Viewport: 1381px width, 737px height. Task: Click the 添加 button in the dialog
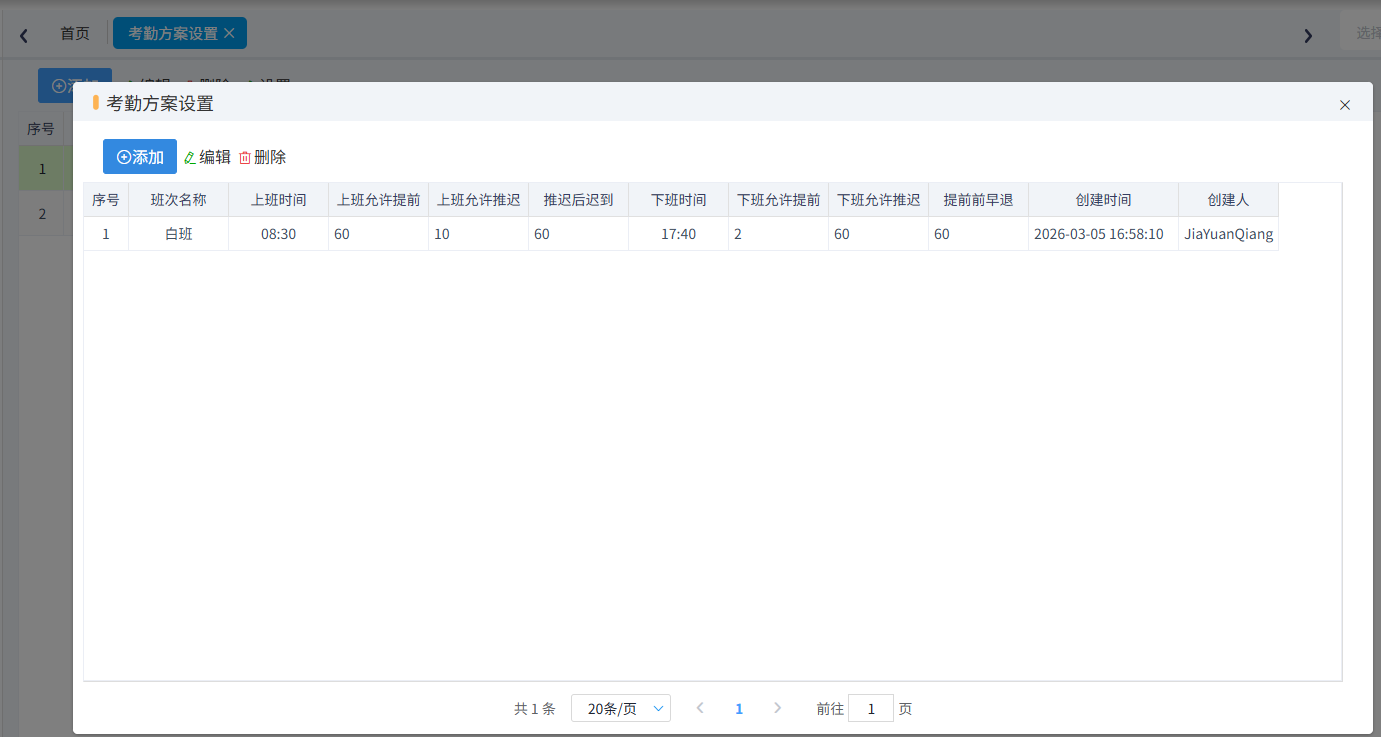pyautogui.click(x=140, y=157)
